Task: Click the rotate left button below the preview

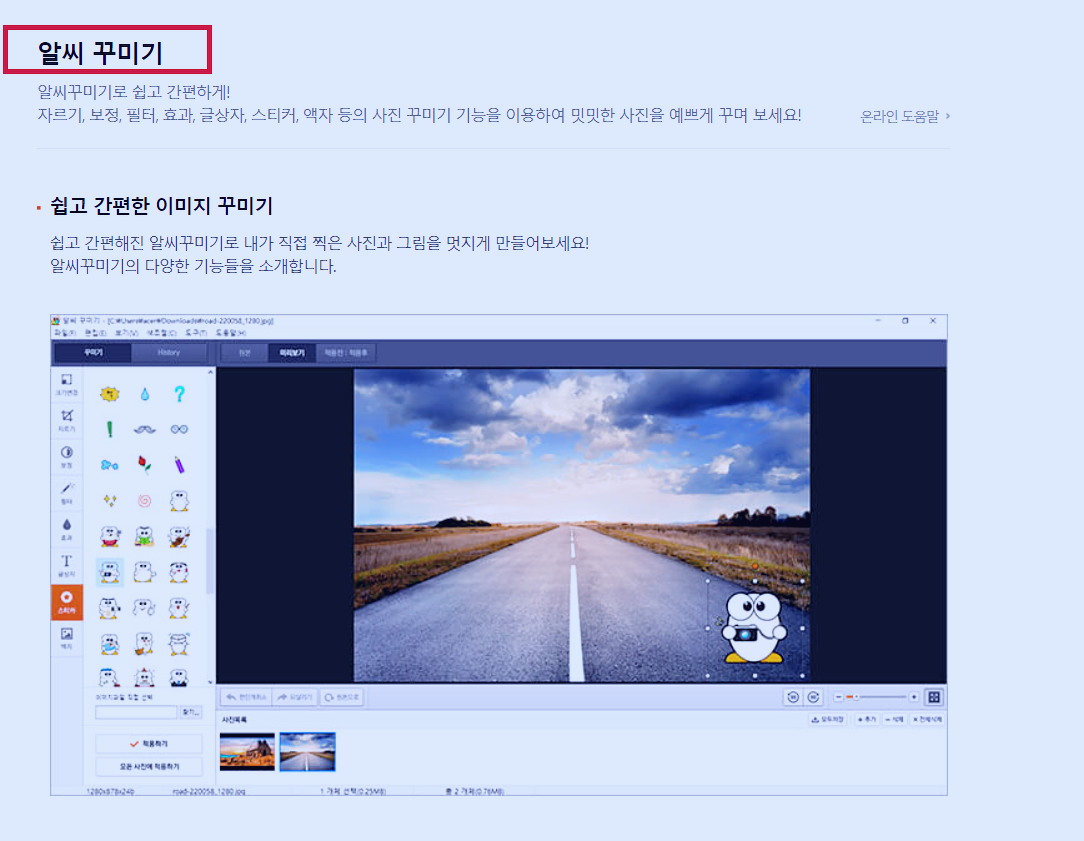Action: 793,697
